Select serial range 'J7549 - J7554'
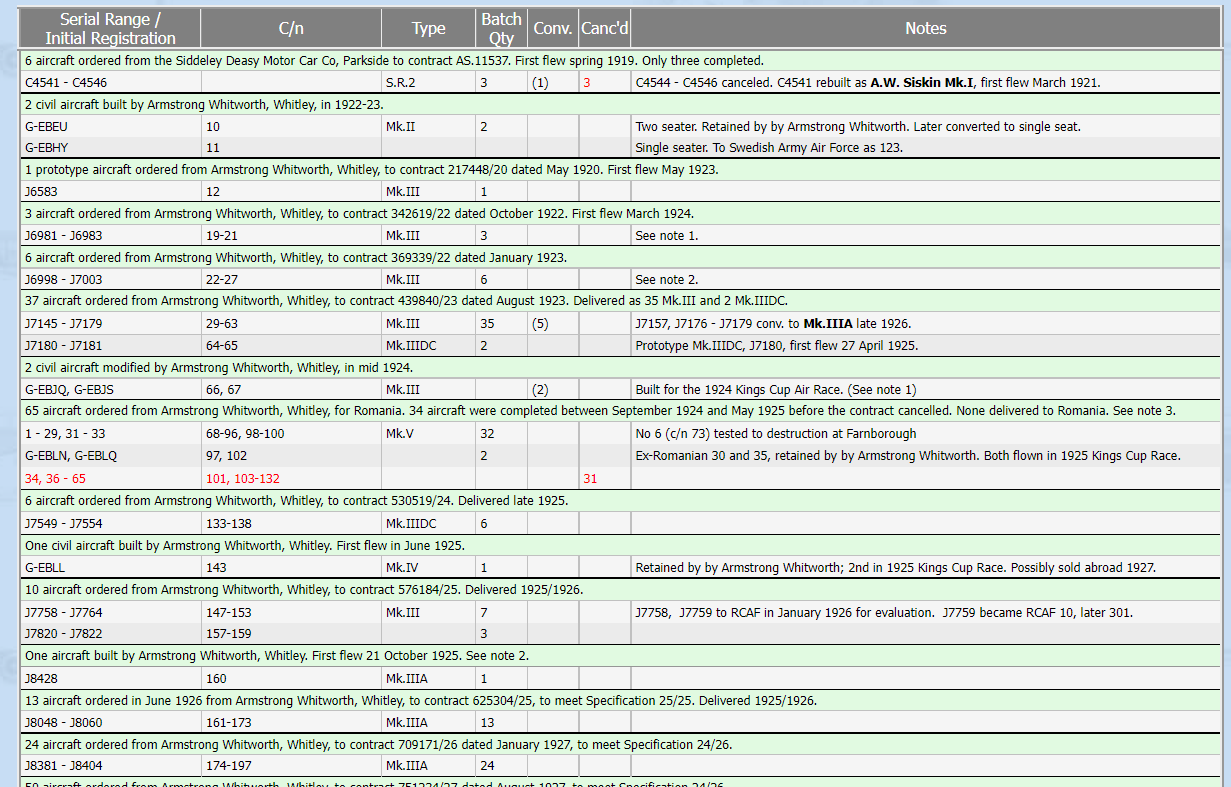The height and width of the screenshot is (787, 1231). (x=111, y=523)
